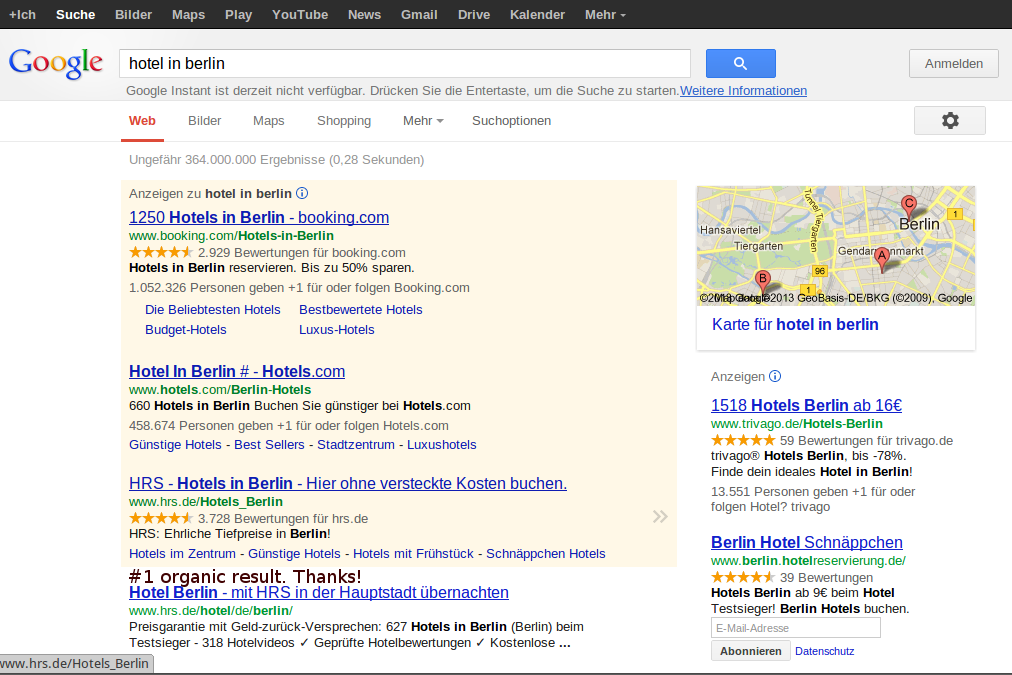Expand the Mehr dropdown in top black bar
The image size is (1012, 675).
point(605,15)
